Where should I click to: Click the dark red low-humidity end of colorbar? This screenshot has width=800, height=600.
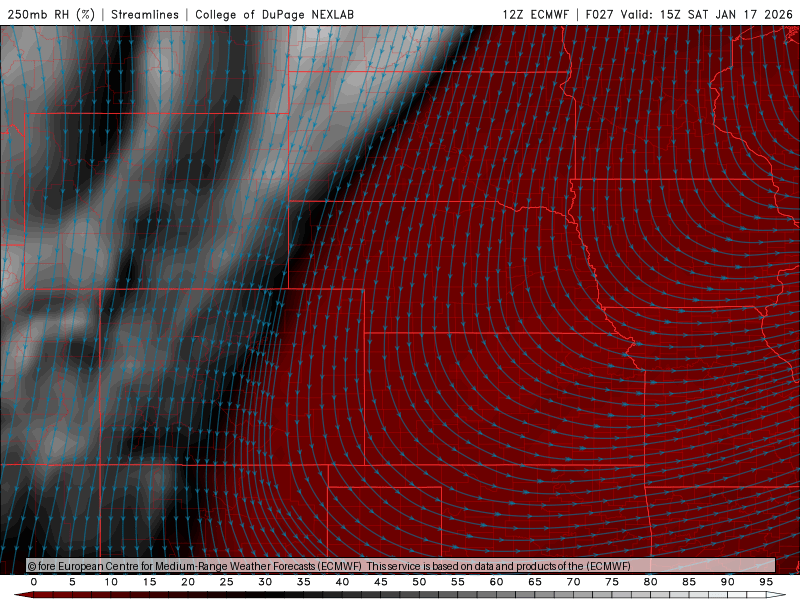pos(24,595)
